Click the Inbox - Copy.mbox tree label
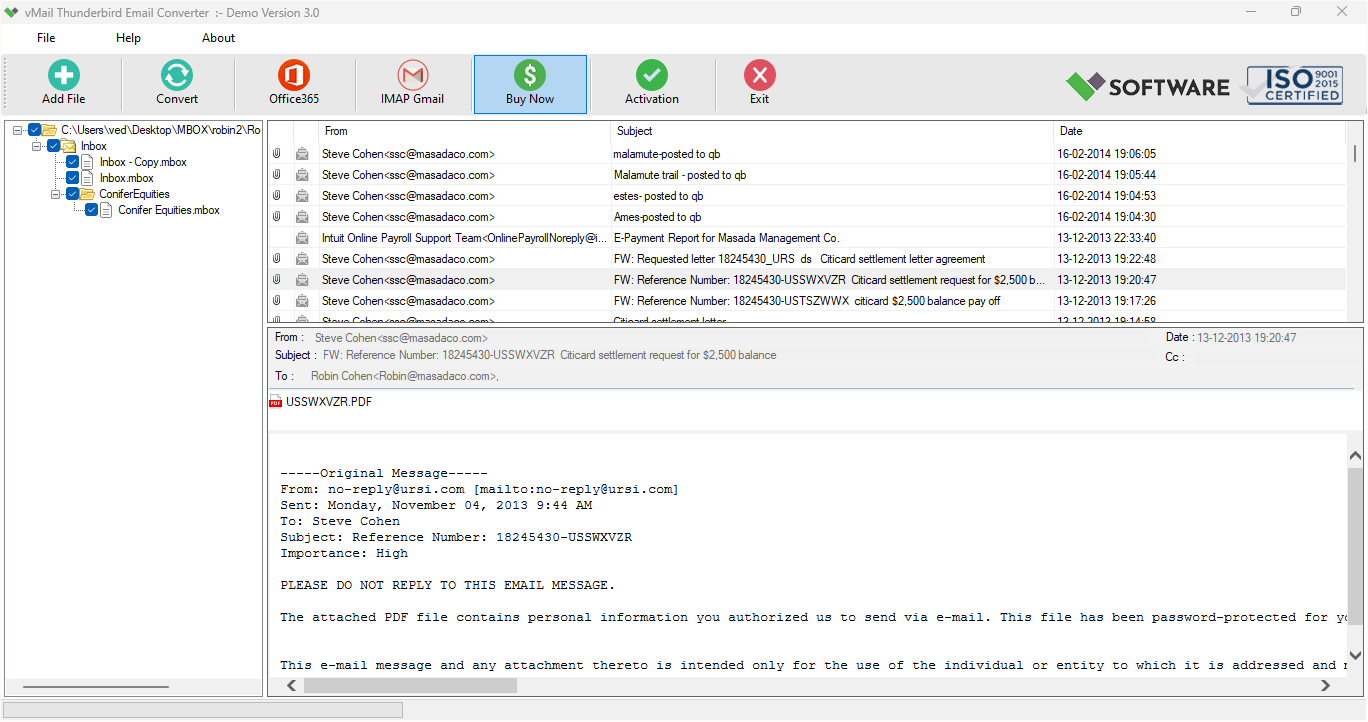The width and height of the screenshot is (1368, 722). click(x=143, y=162)
